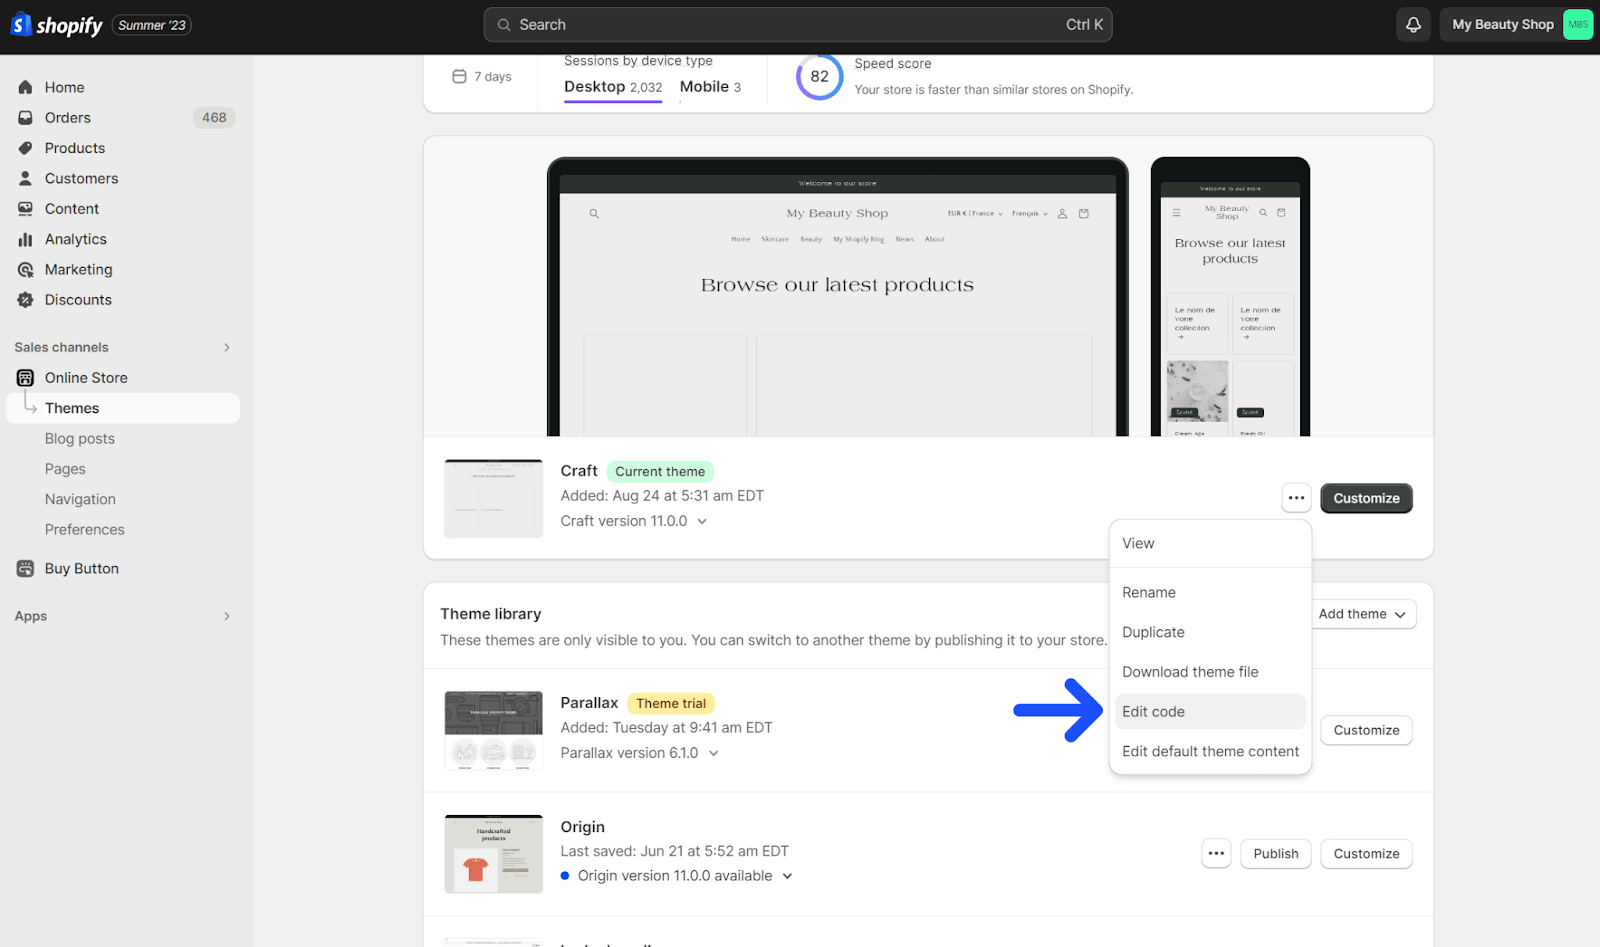This screenshot has height=947, width=1600.
Task: Click the Summer '23 badge
Action: [152, 25]
